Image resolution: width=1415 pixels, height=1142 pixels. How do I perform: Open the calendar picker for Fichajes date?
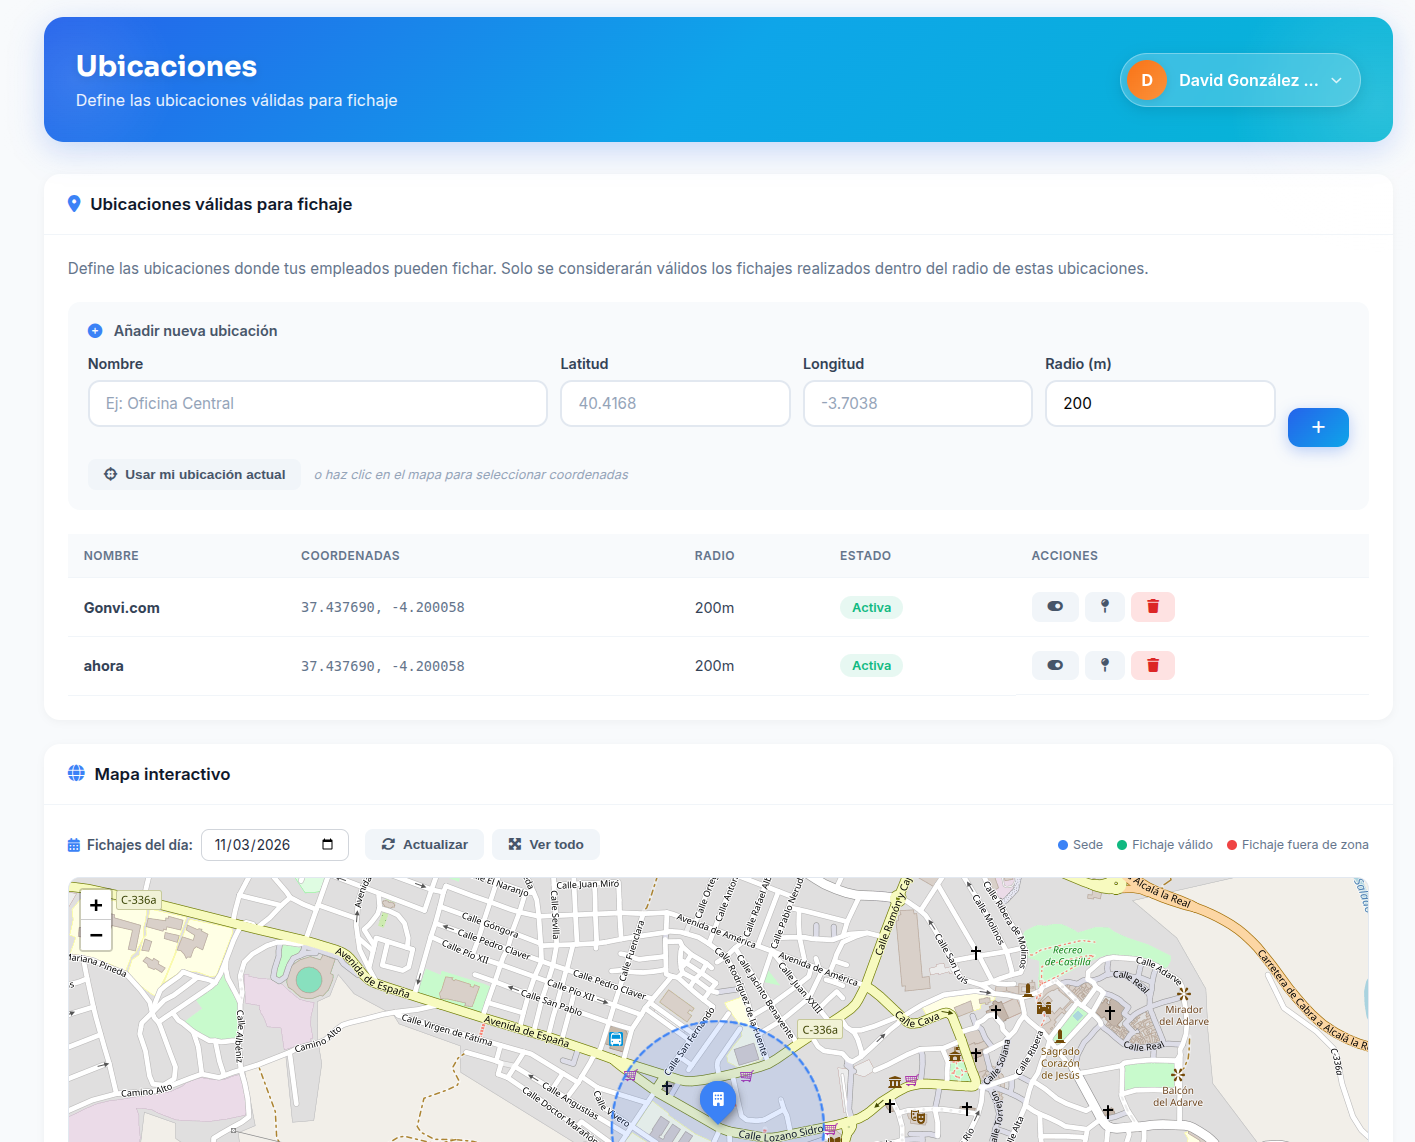click(x=327, y=845)
